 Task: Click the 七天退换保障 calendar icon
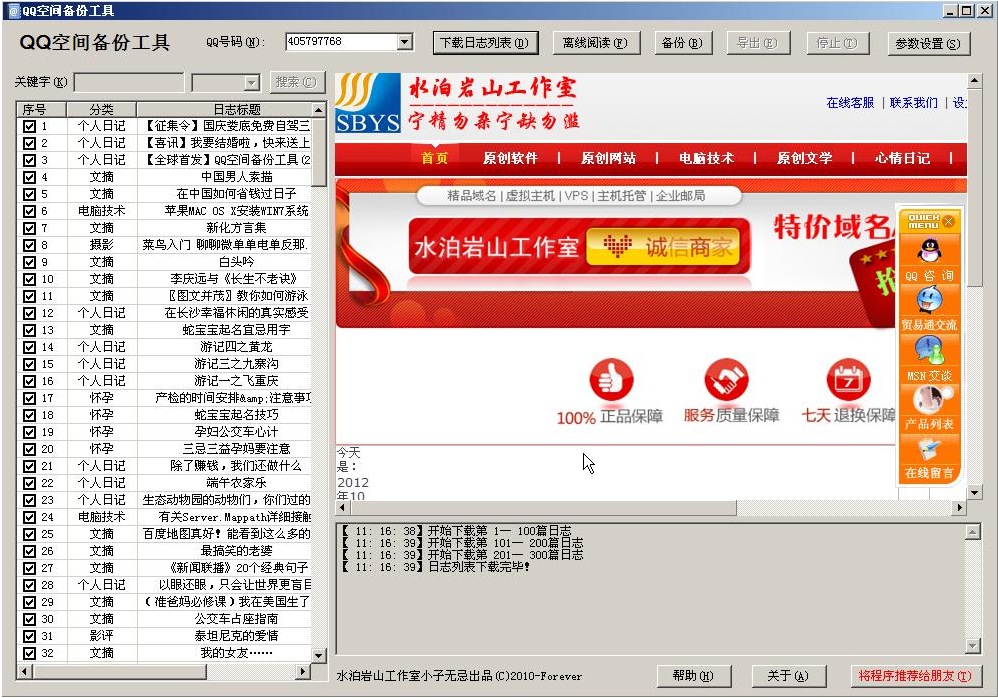(x=848, y=380)
